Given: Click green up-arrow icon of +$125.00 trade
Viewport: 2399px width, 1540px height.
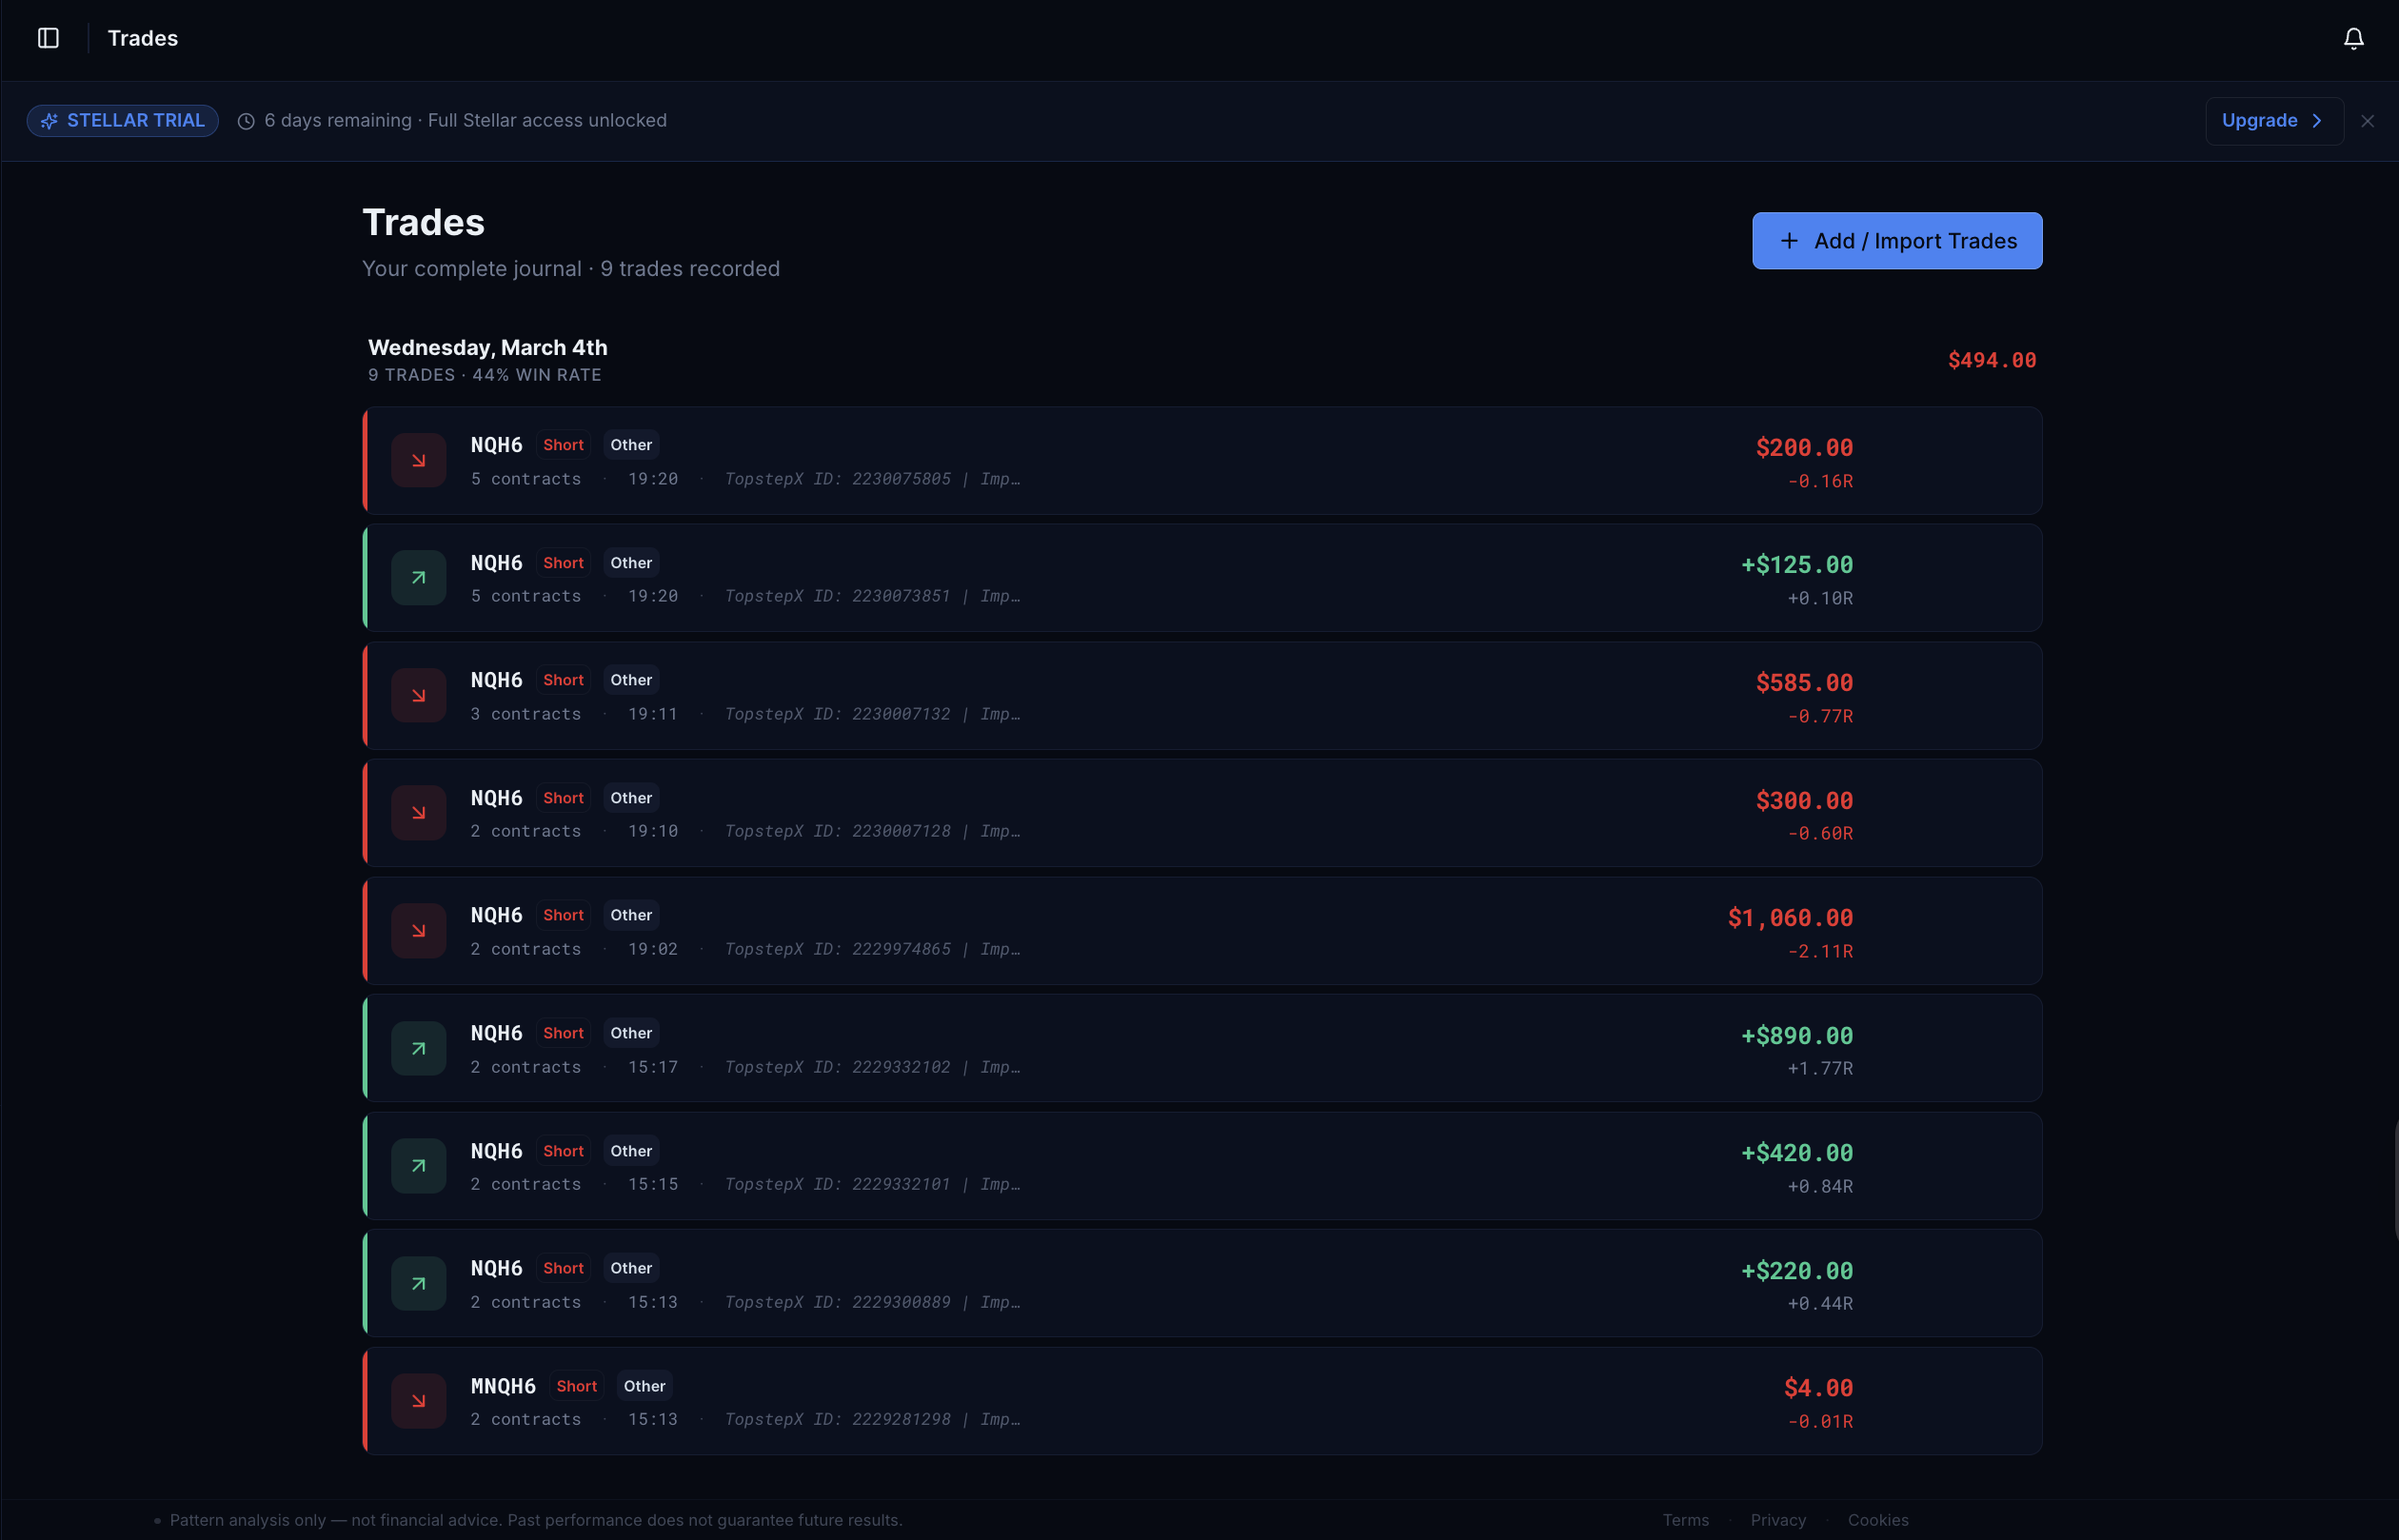Looking at the screenshot, I should 418,578.
